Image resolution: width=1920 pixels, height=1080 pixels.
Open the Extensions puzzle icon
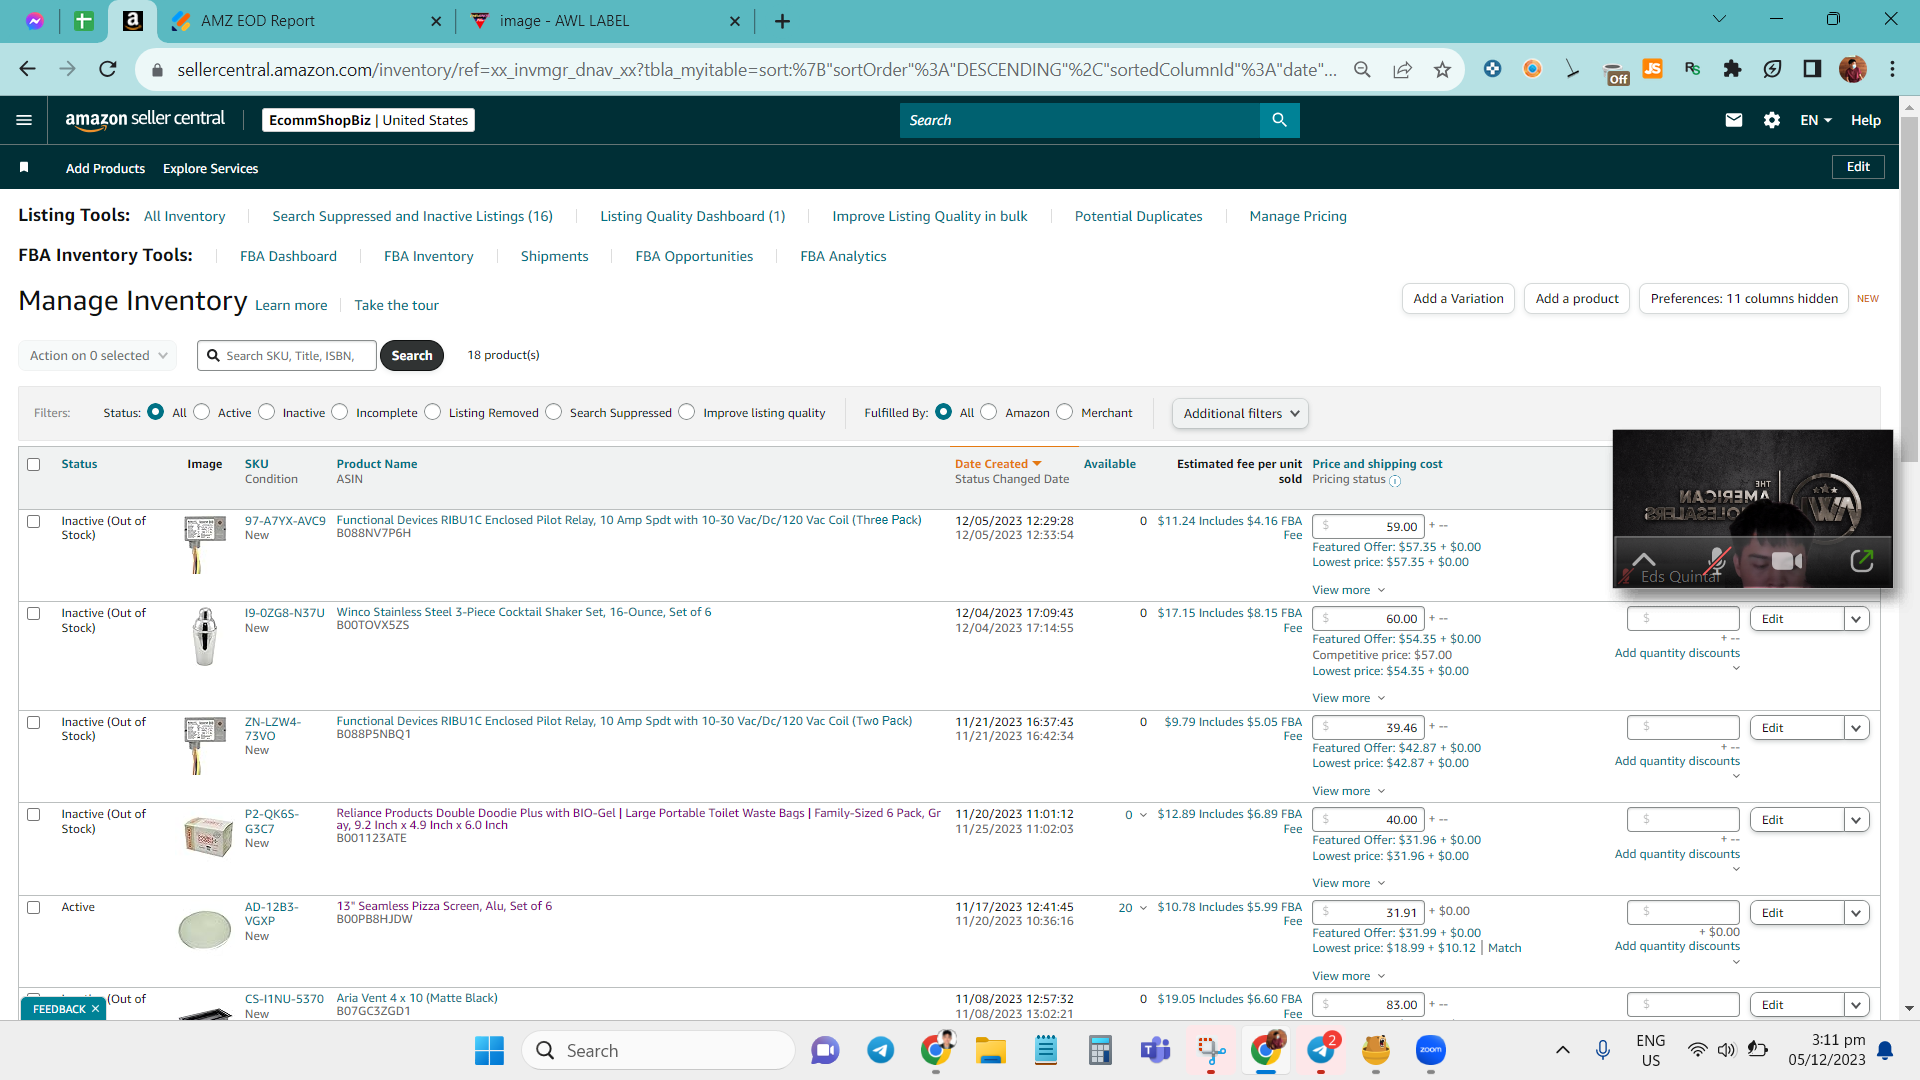pyautogui.click(x=1732, y=69)
